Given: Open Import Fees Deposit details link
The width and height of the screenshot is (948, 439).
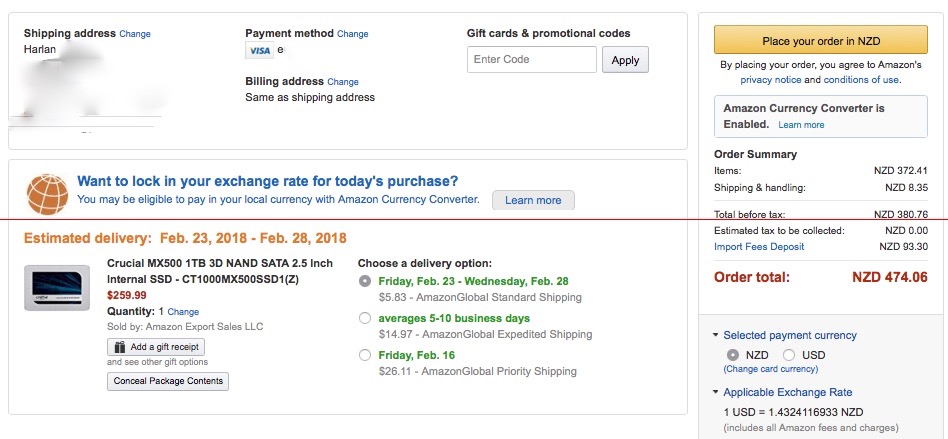Looking at the screenshot, I should pyautogui.click(x=759, y=247).
